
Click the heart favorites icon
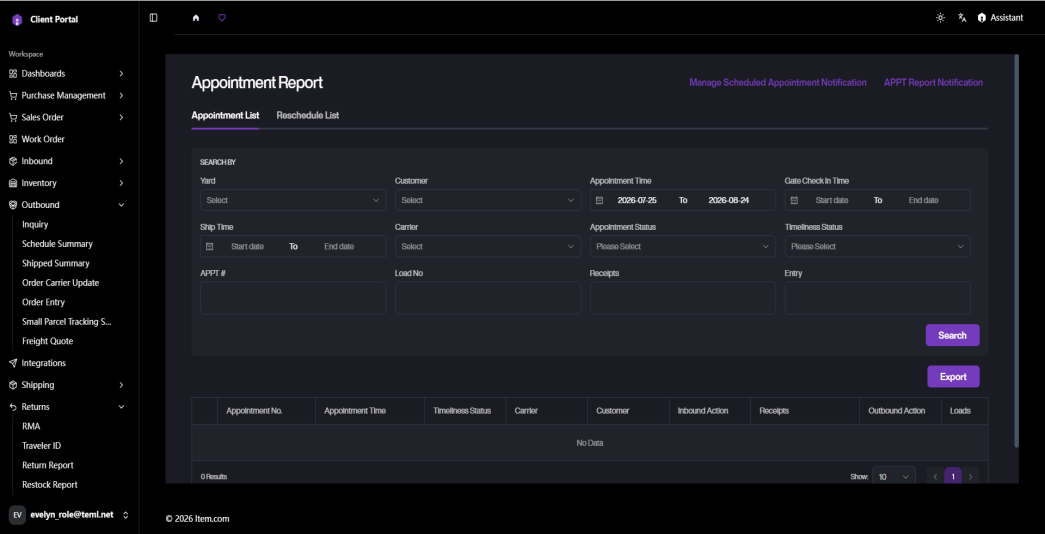[222, 18]
